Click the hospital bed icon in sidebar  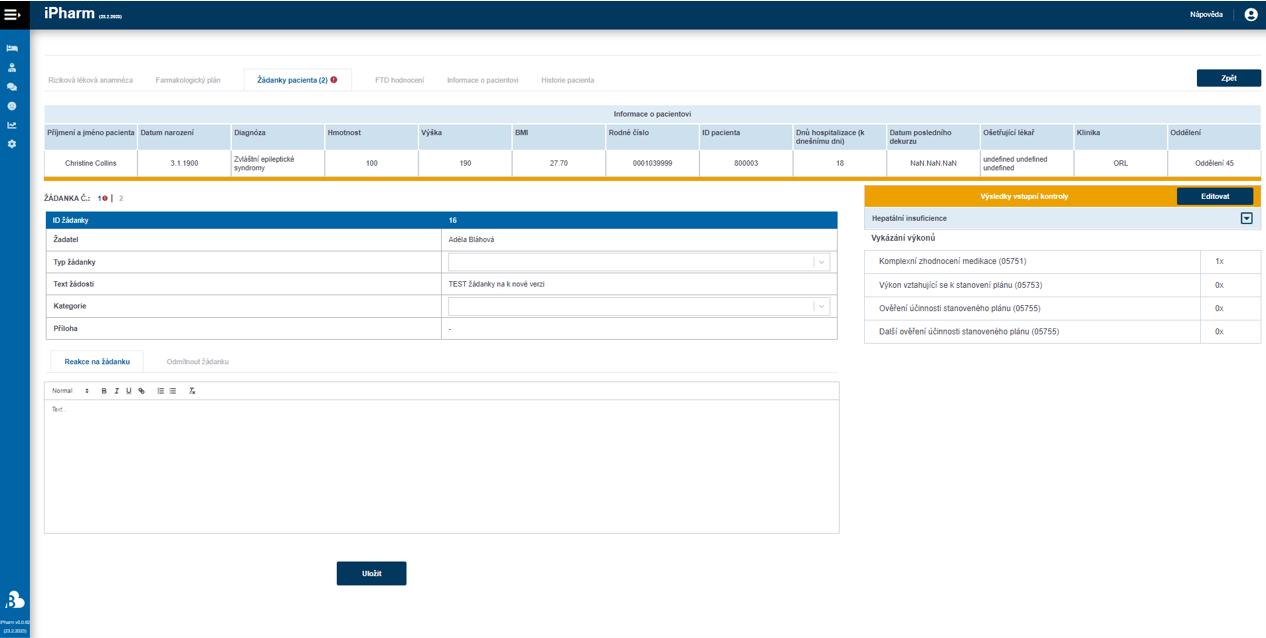pos(12,48)
